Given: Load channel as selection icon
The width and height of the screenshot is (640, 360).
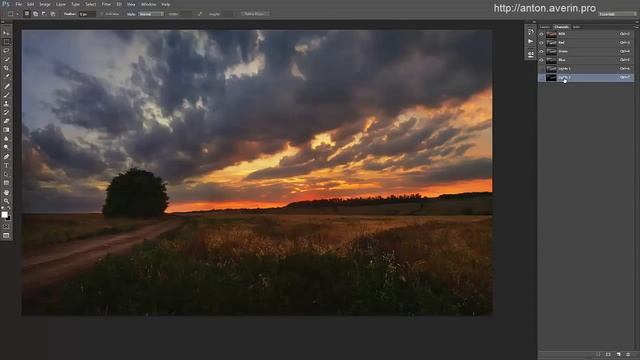Looking at the screenshot, I should pyautogui.click(x=598, y=354).
